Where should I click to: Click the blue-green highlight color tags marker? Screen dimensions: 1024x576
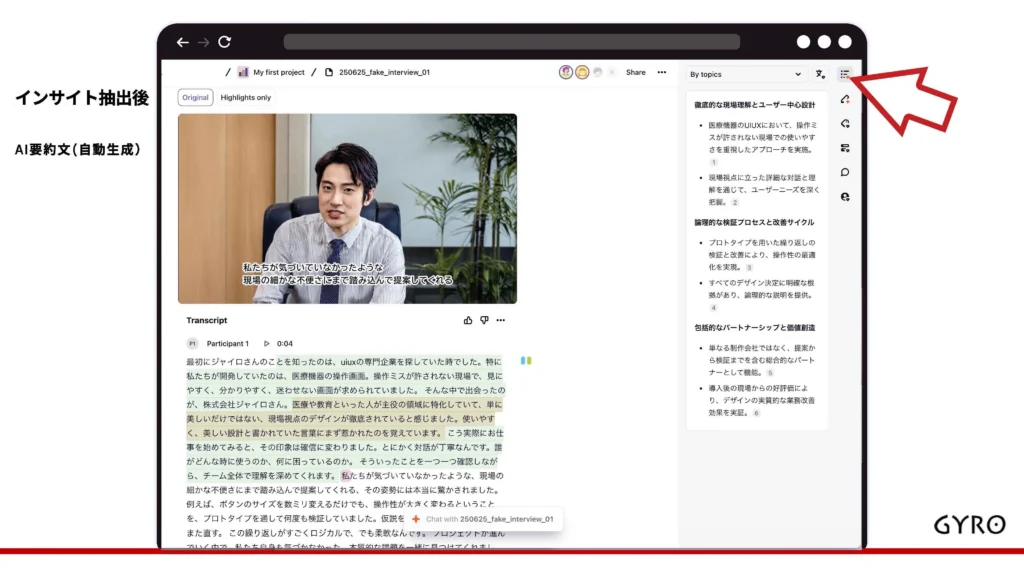526,360
